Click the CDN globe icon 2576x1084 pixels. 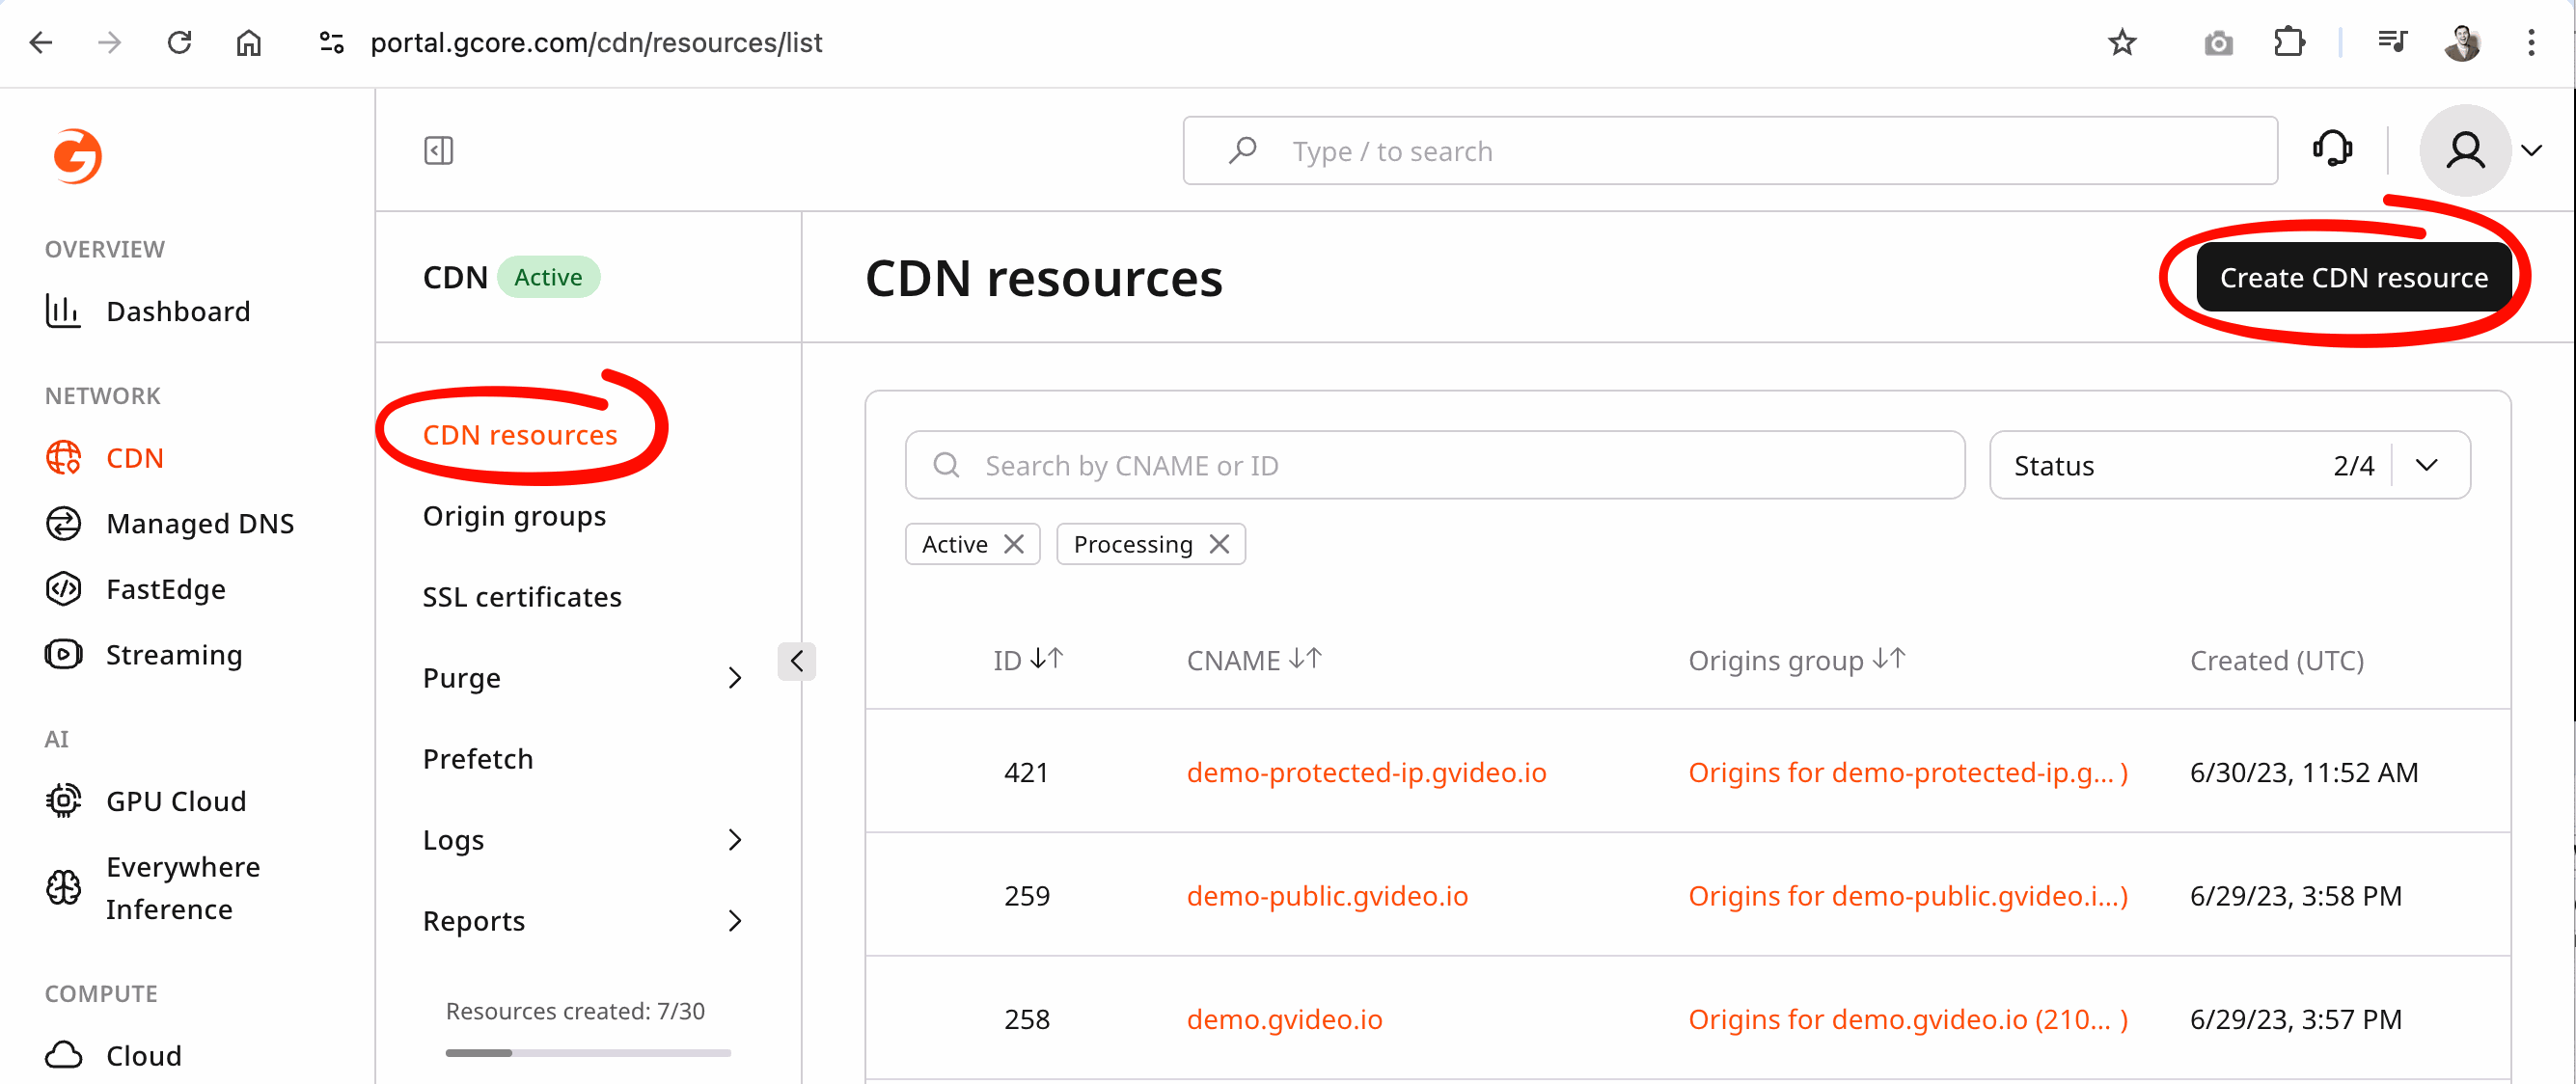(x=63, y=457)
